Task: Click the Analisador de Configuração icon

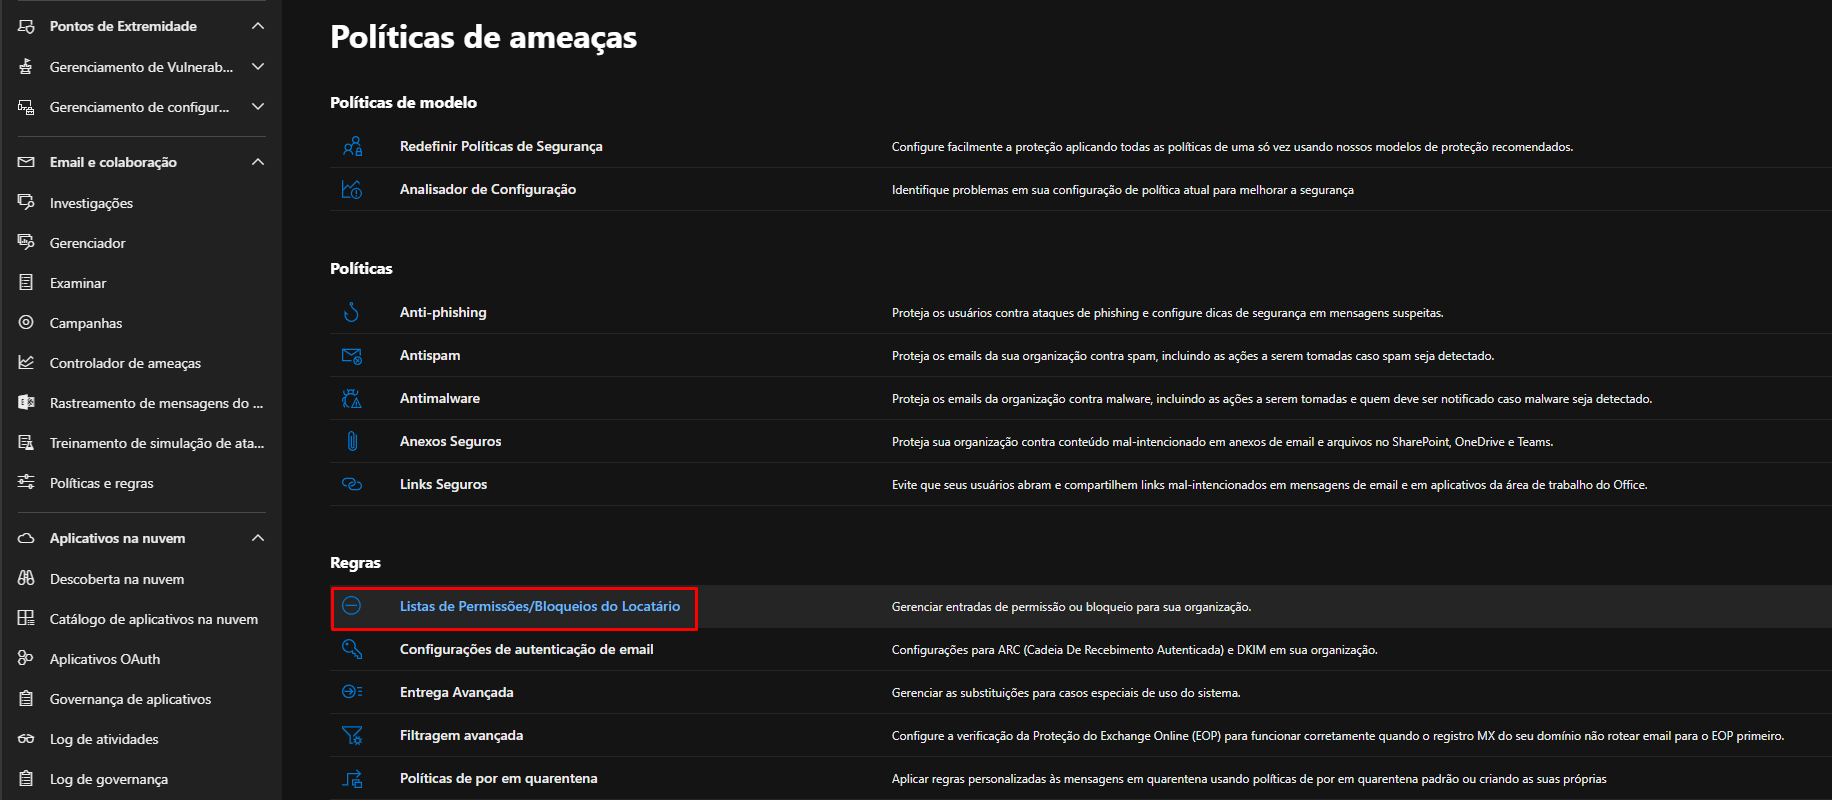Action: (x=352, y=189)
